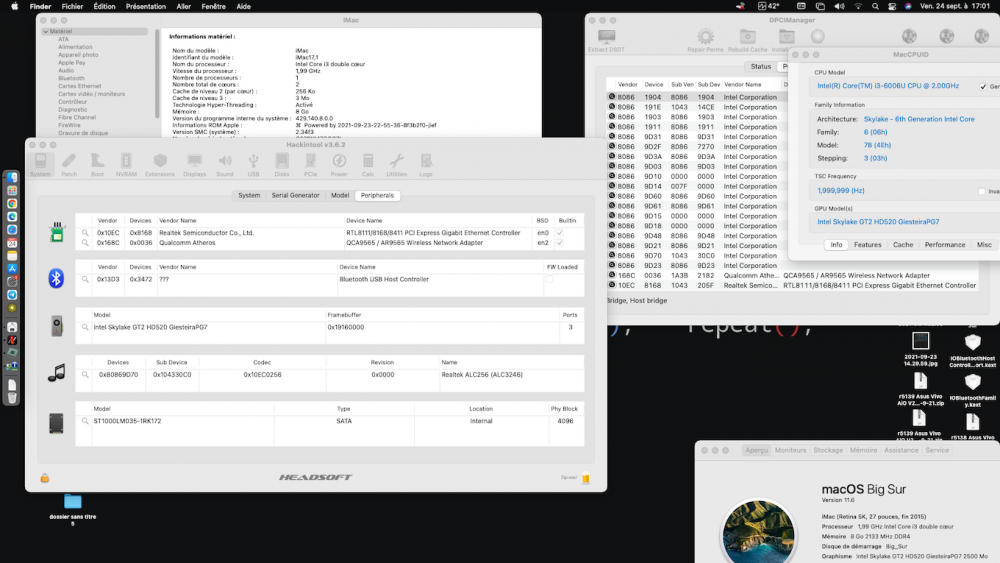Open Telegram from the Dock
Image resolution: width=1000 pixels, height=563 pixels.
tap(12, 295)
